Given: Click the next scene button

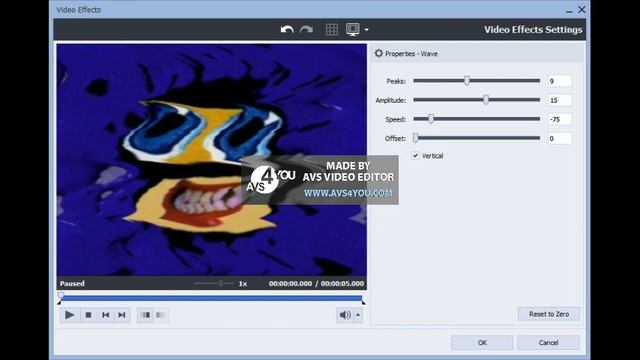Looking at the screenshot, I should [x=161, y=315].
